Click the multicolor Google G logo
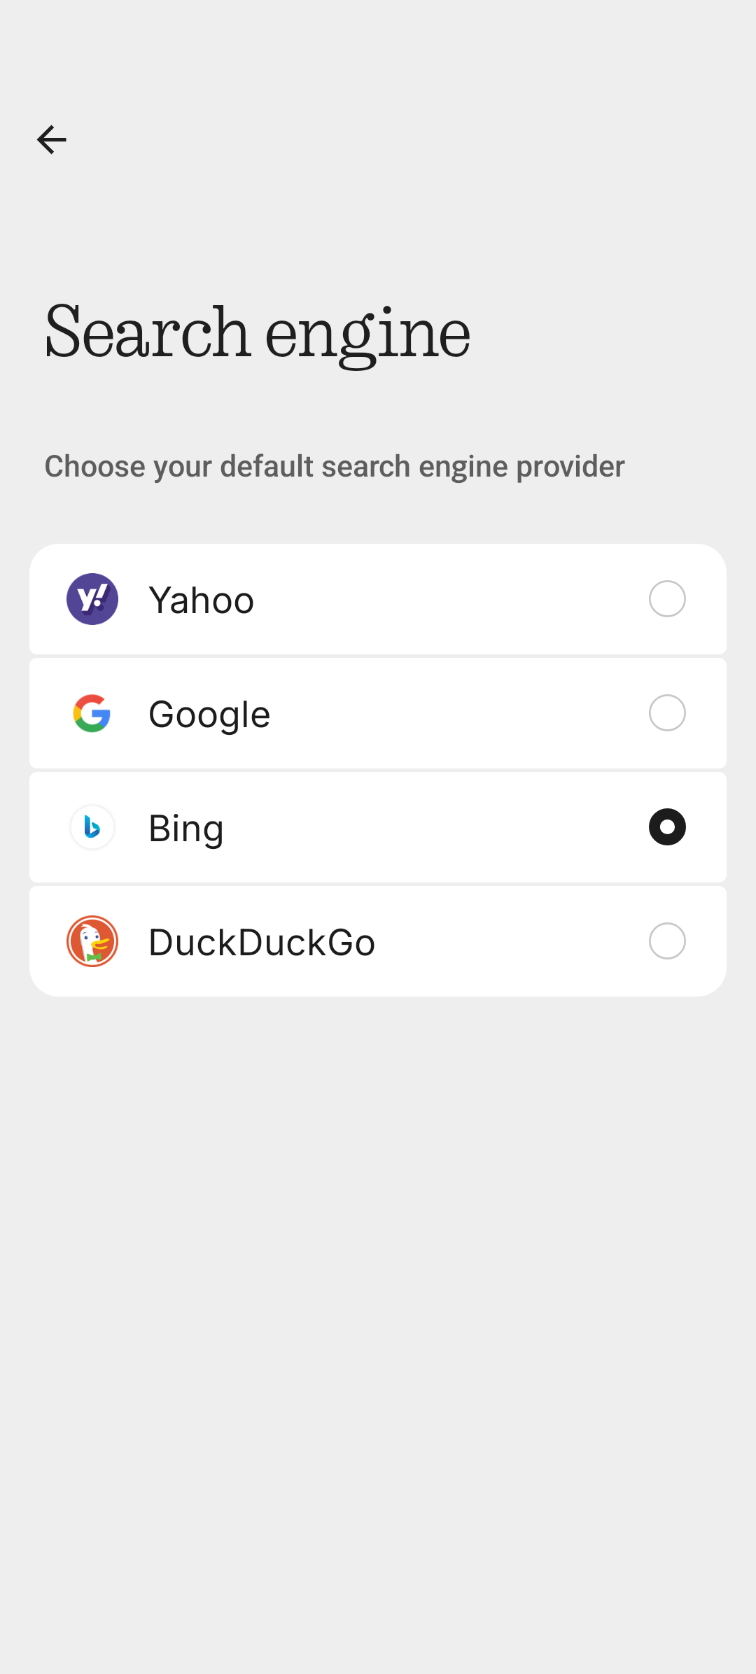 (x=92, y=713)
